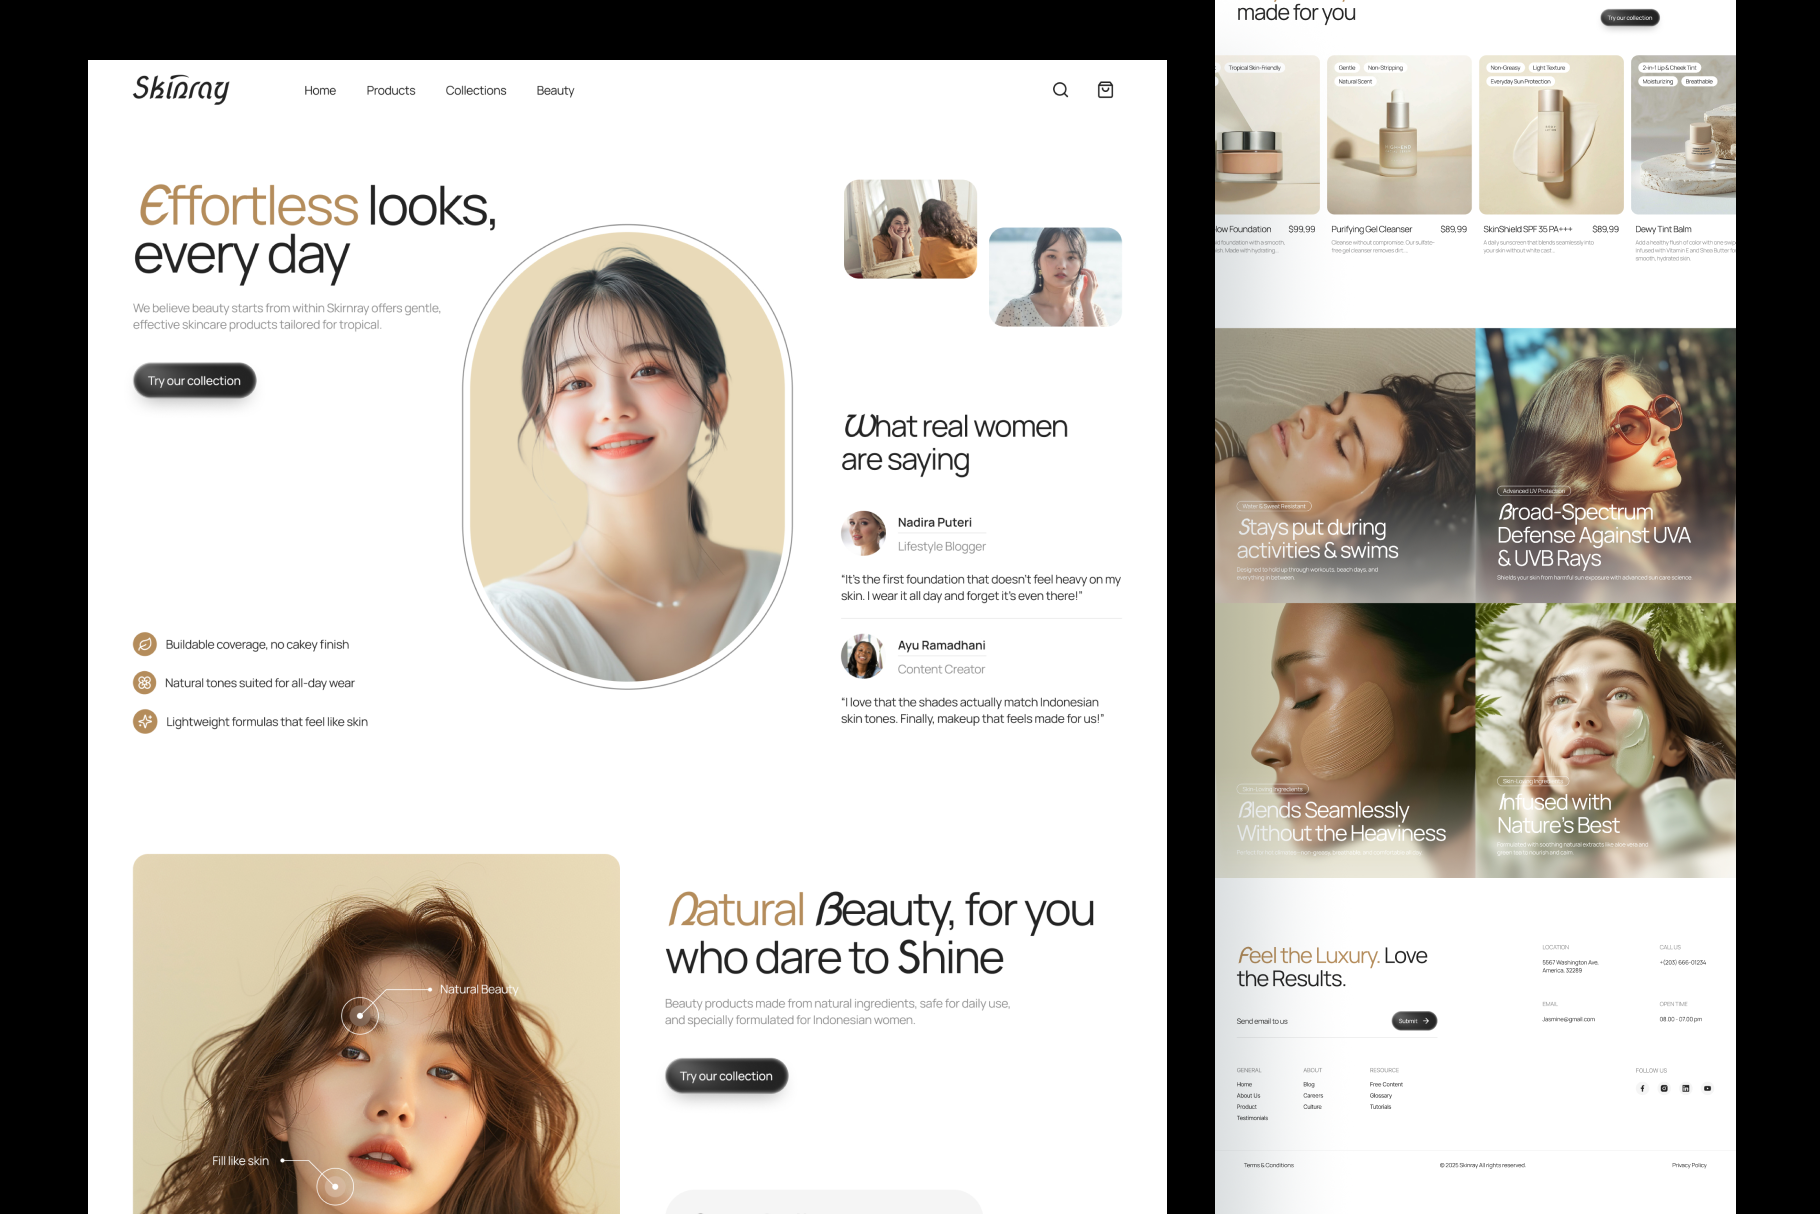Click the search magnifier icon in header
This screenshot has width=1820, height=1214.
[1060, 90]
